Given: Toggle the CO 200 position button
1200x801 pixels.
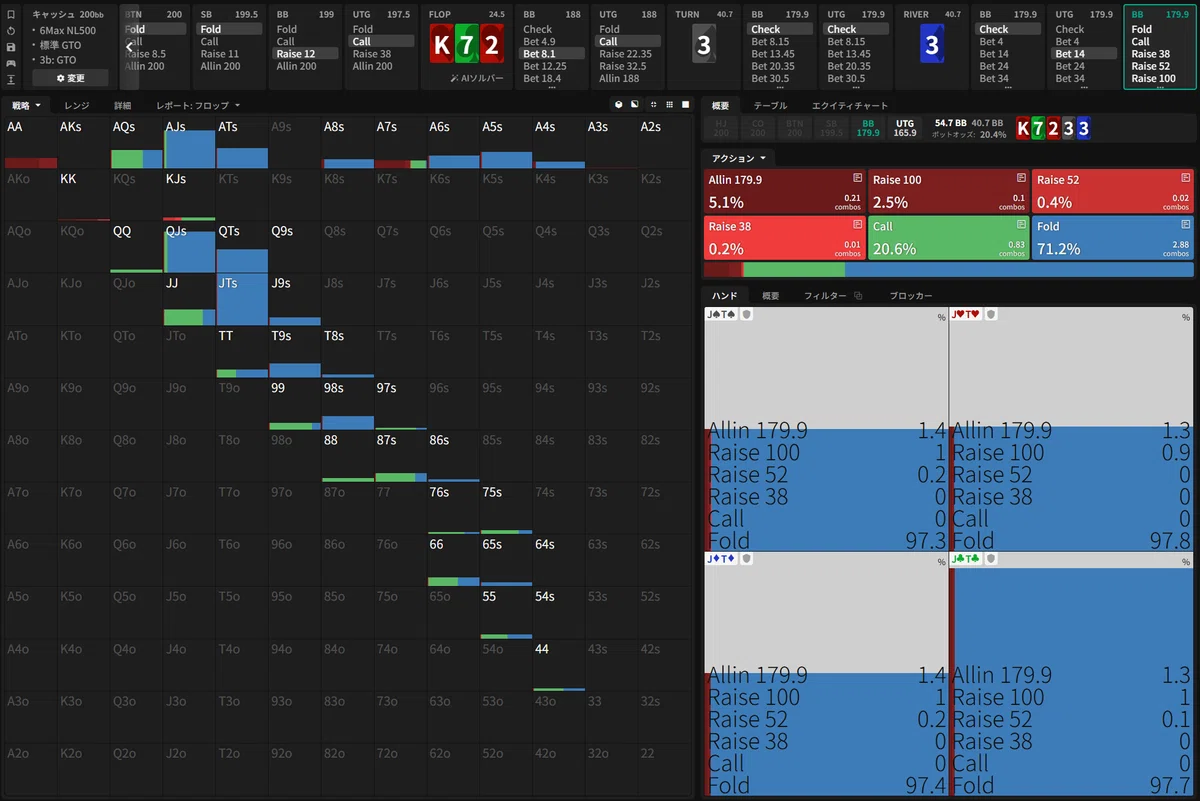Looking at the screenshot, I should click(x=757, y=127).
